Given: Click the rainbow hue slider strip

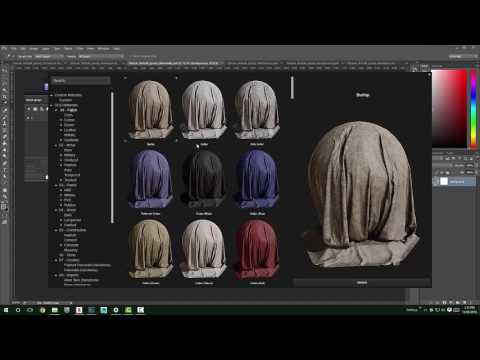Looking at the screenshot, I should click(473, 108).
